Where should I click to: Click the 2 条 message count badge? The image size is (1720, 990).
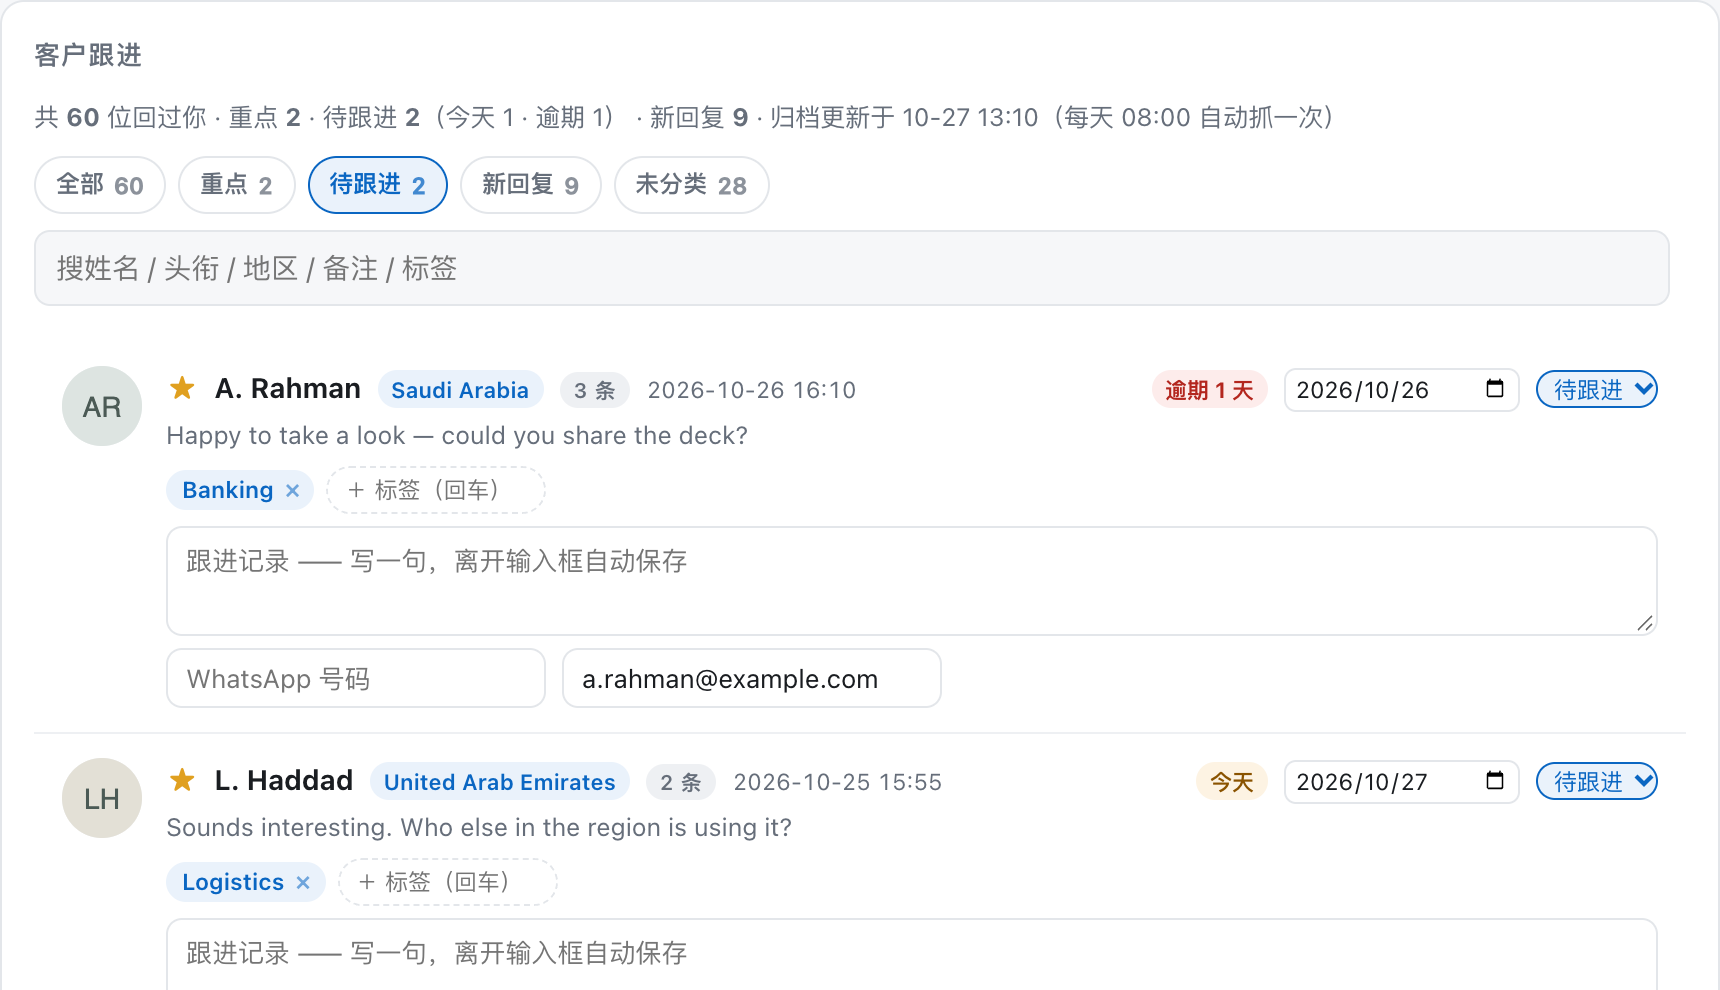(x=681, y=782)
